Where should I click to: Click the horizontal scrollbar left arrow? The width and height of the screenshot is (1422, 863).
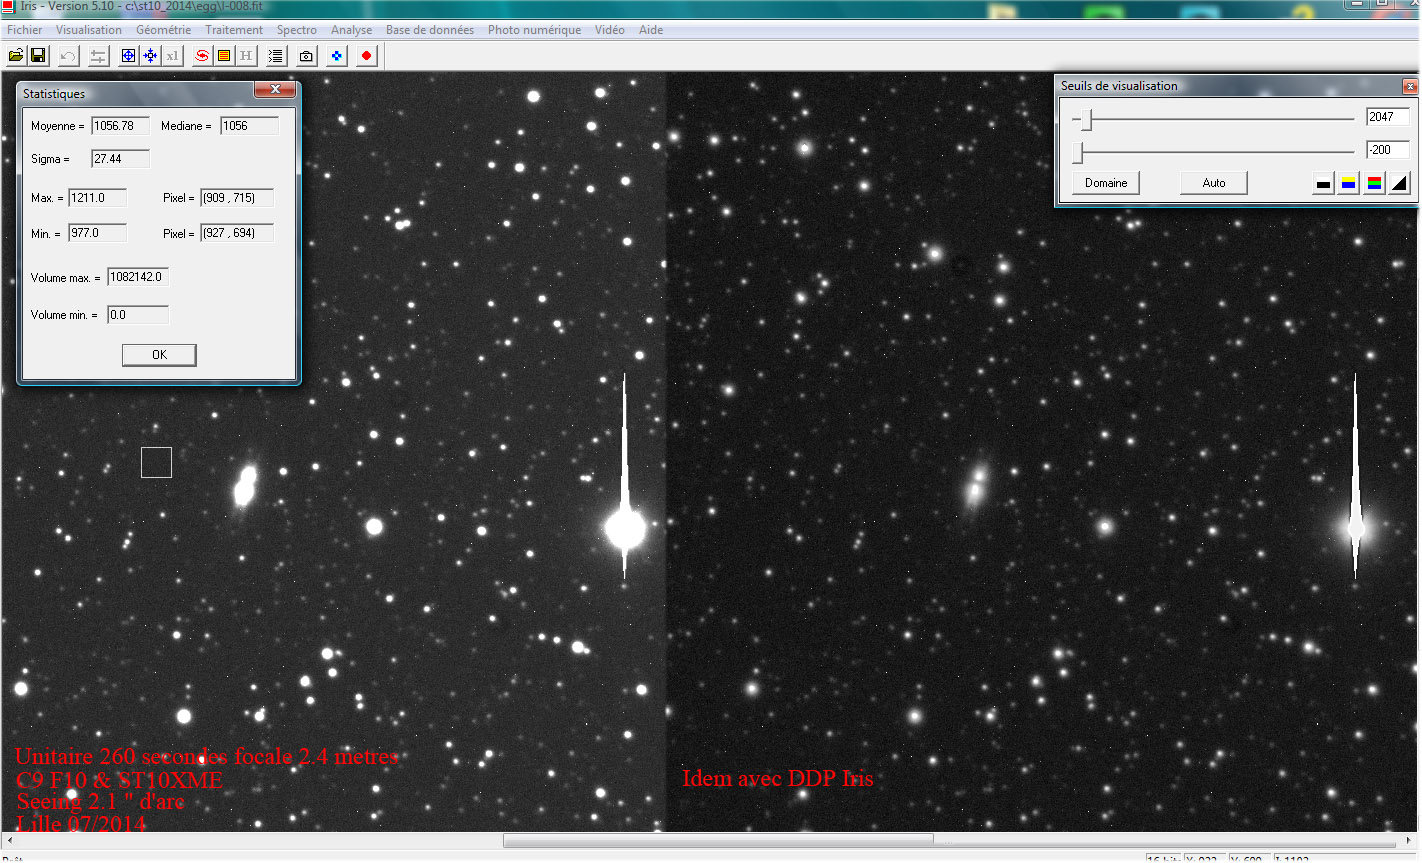[x=8, y=840]
